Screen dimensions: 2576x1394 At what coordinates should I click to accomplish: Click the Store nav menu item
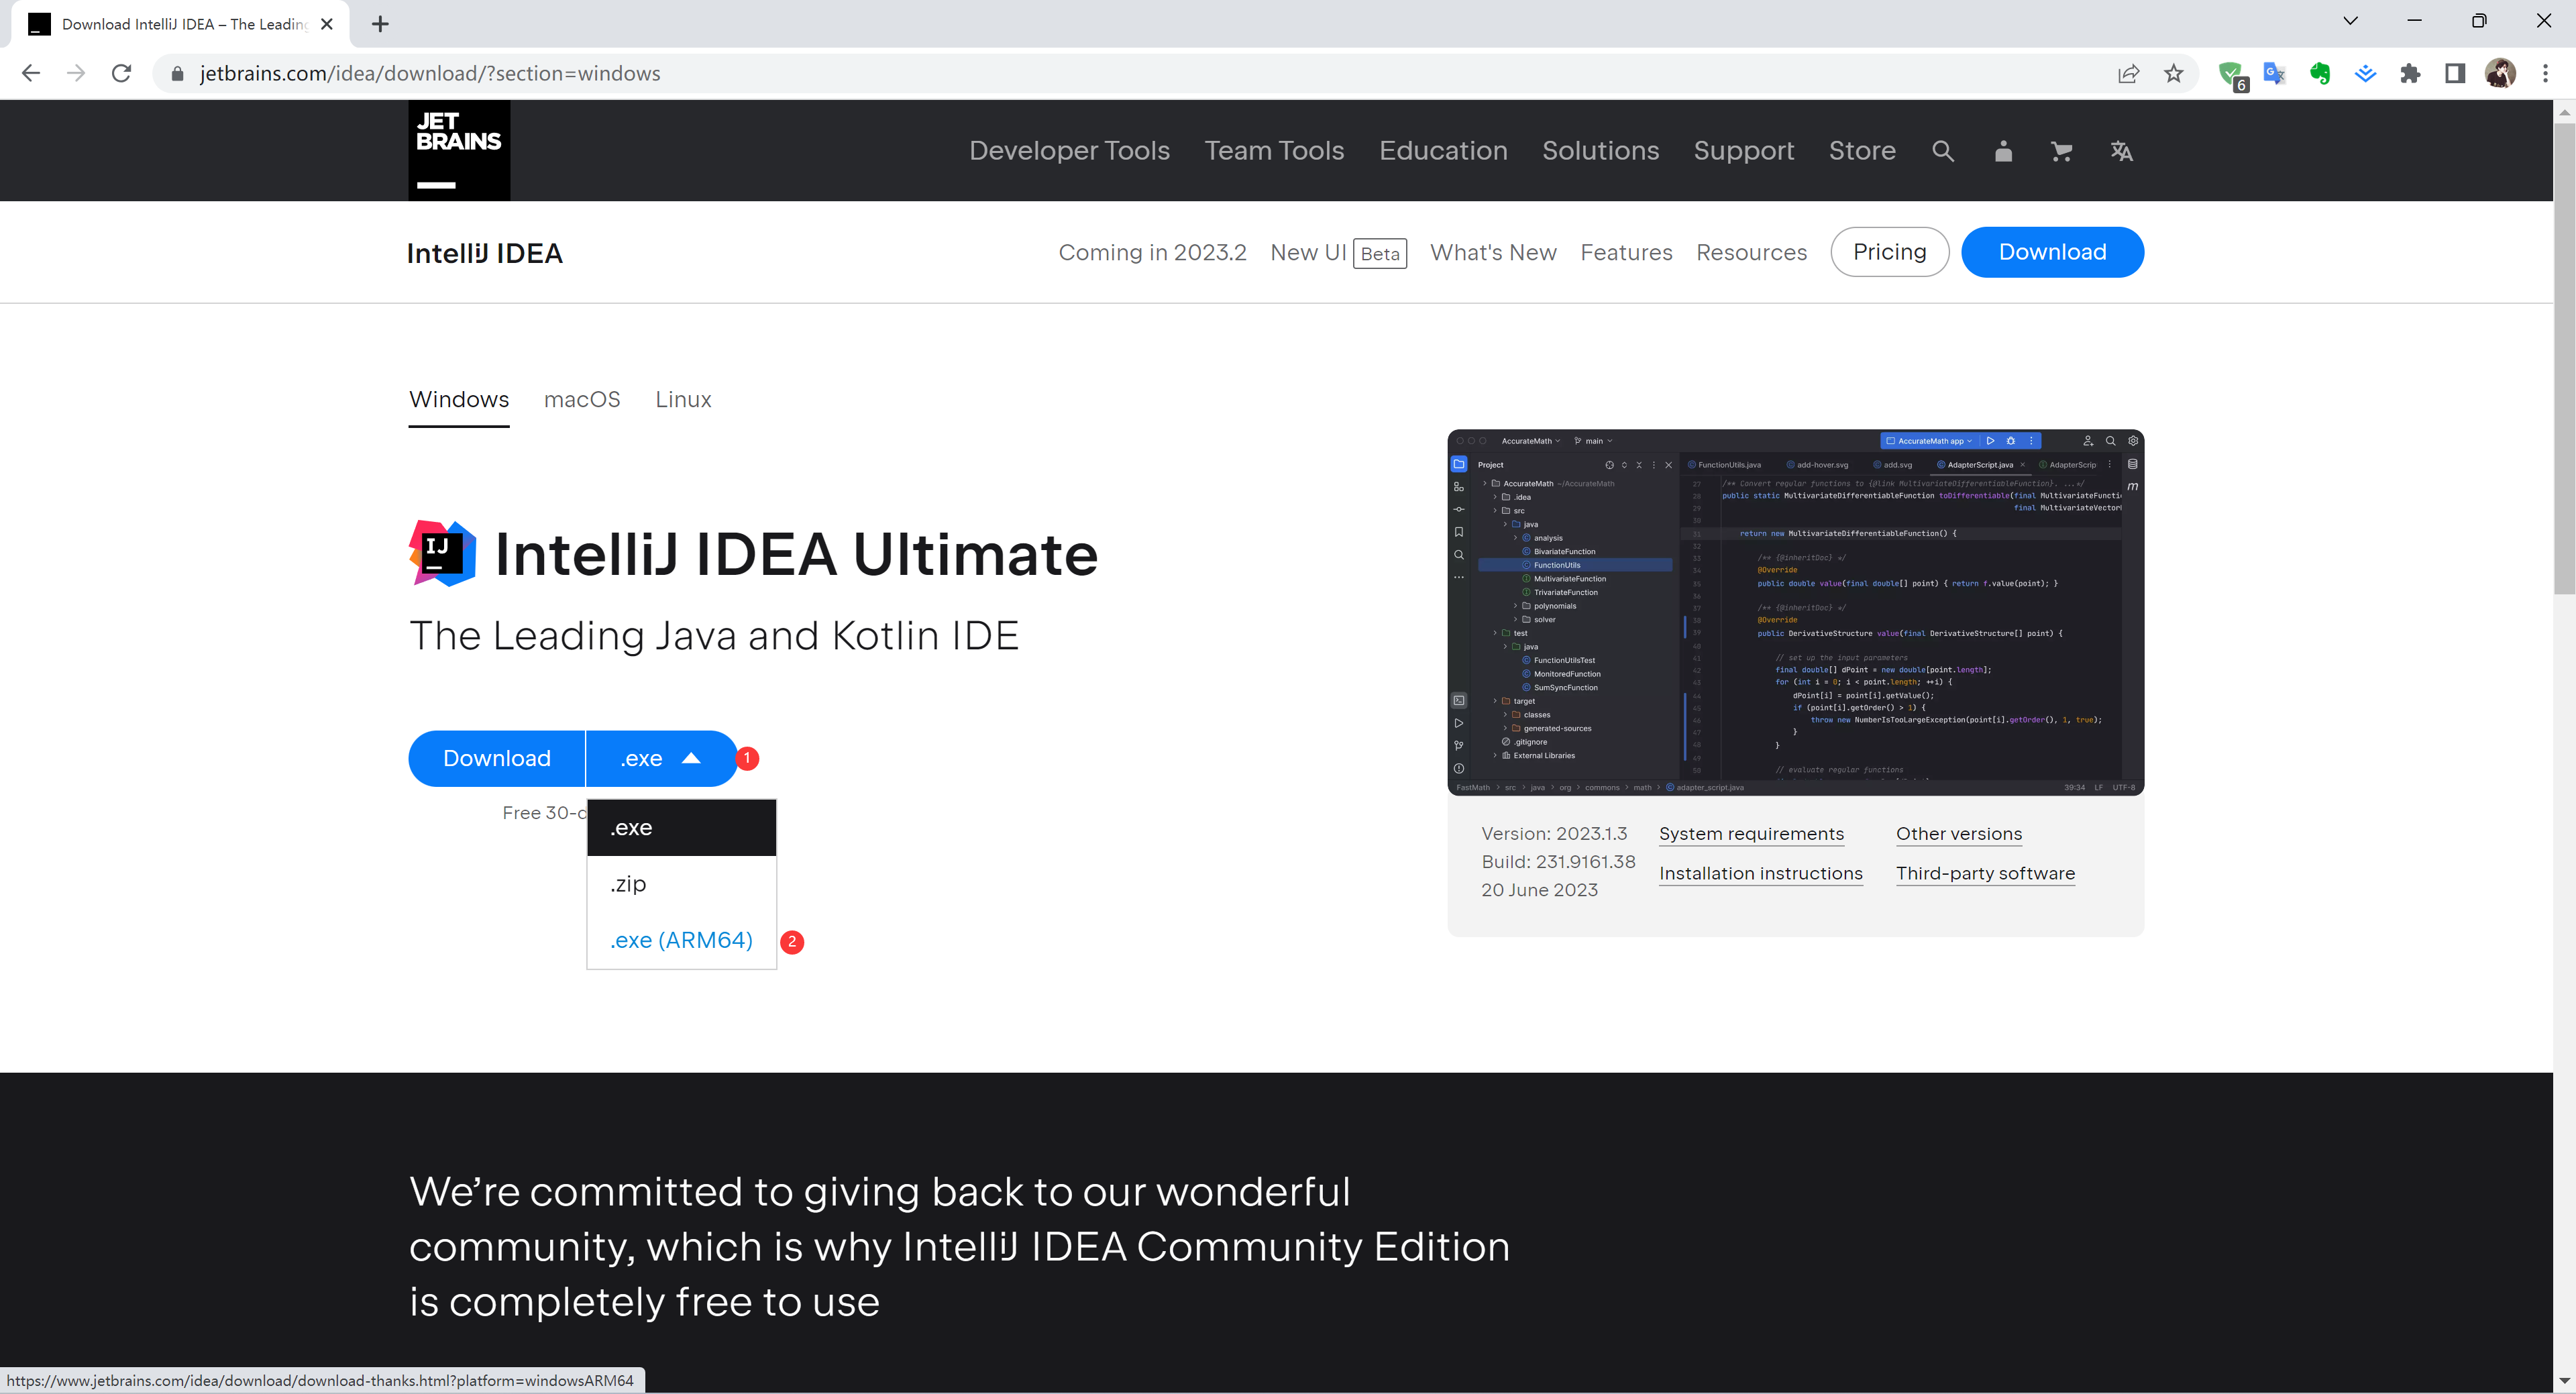coord(1860,151)
